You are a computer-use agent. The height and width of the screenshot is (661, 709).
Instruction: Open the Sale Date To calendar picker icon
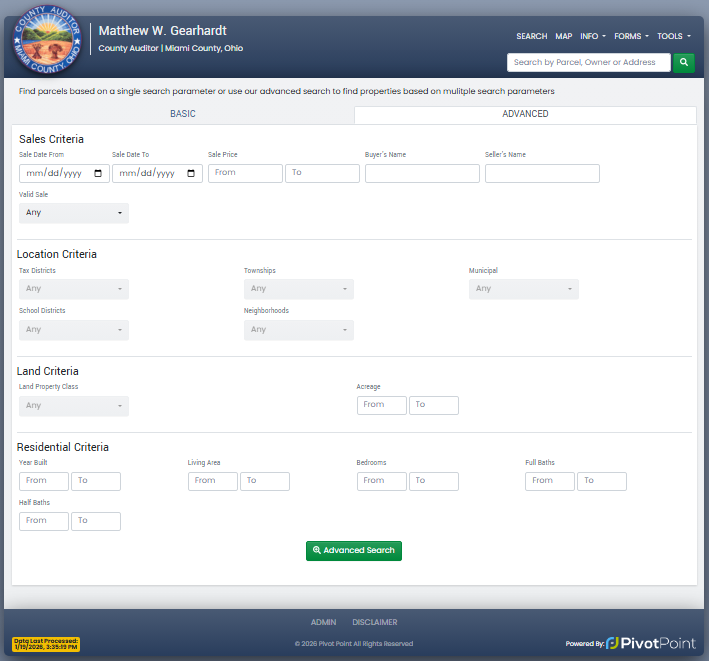pyautogui.click(x=191, y=173)
